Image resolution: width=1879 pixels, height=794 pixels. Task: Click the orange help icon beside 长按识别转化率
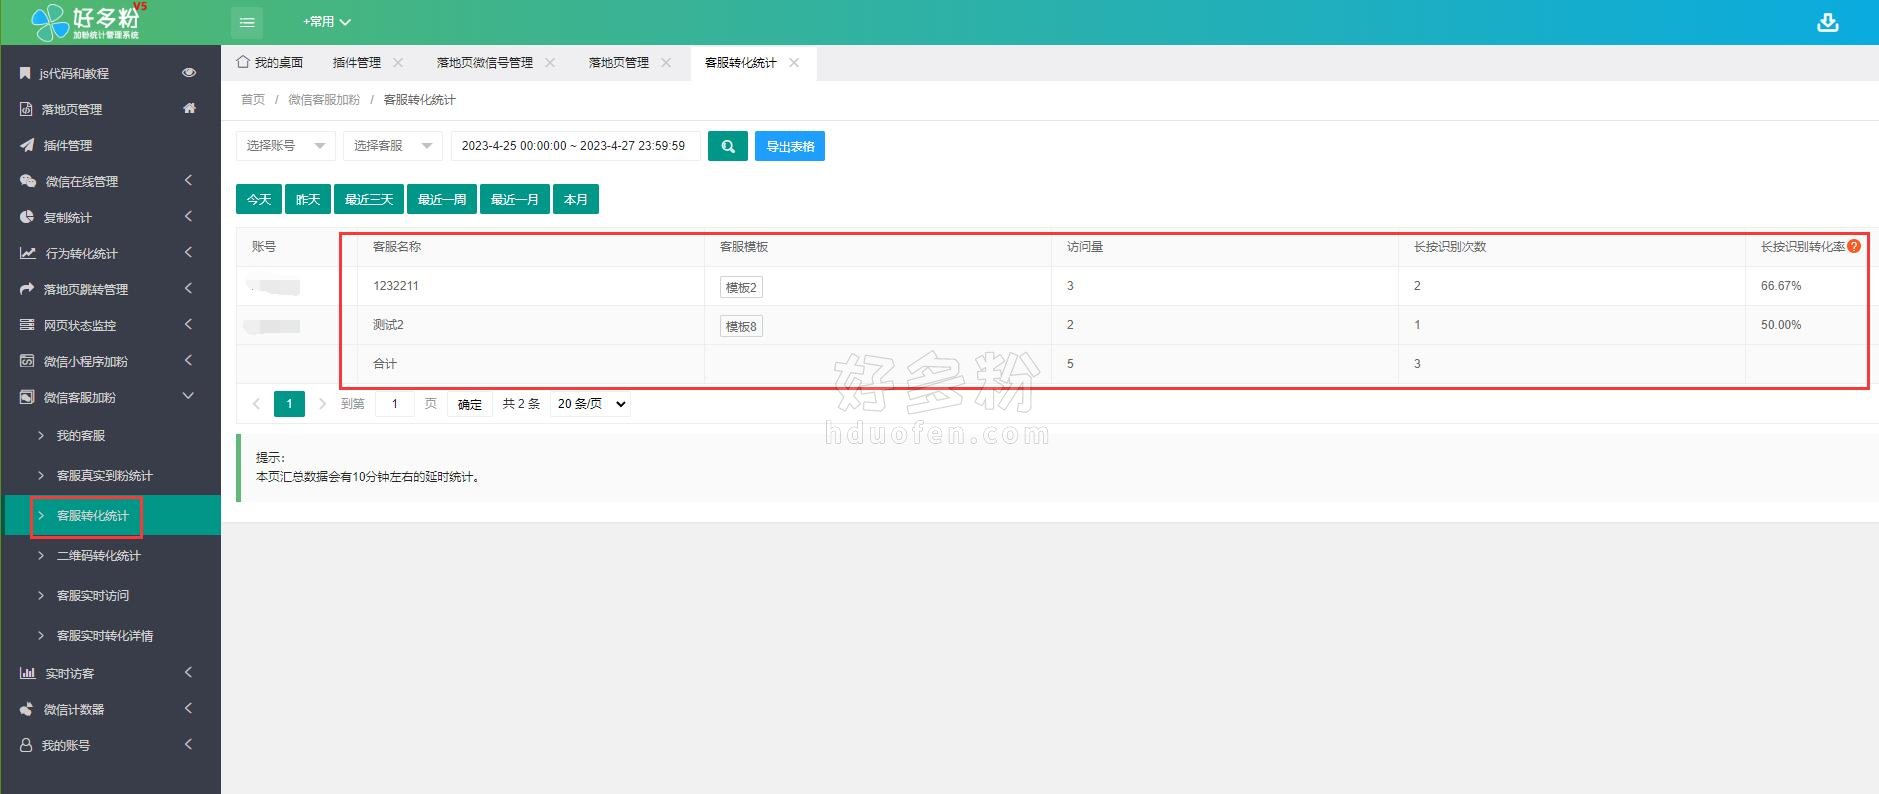[1854, 246]
